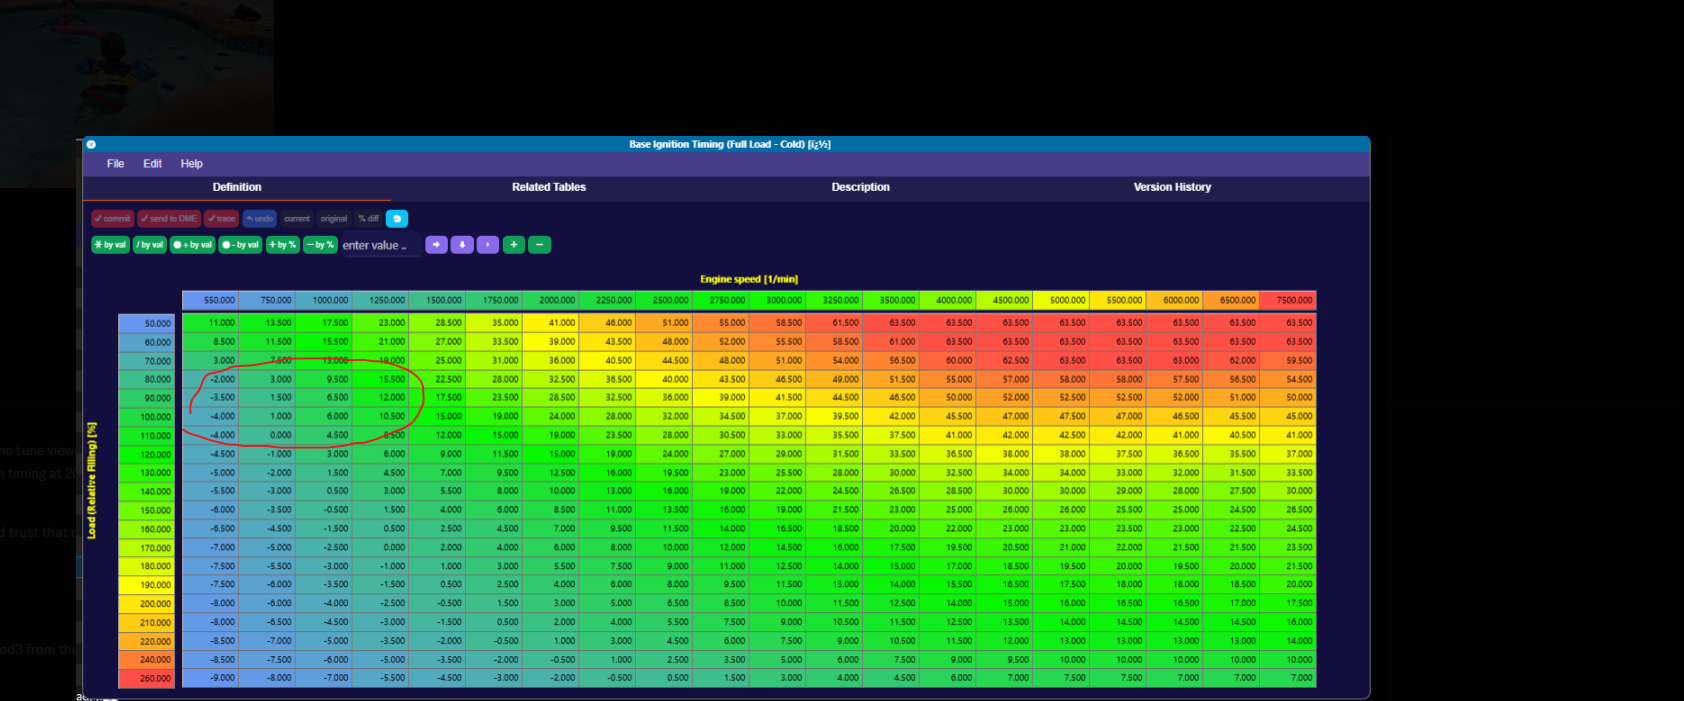Select the 7500.000 engine speed column header
The height and width of the screenshot is (701, 1684).
pos(1288,300)
